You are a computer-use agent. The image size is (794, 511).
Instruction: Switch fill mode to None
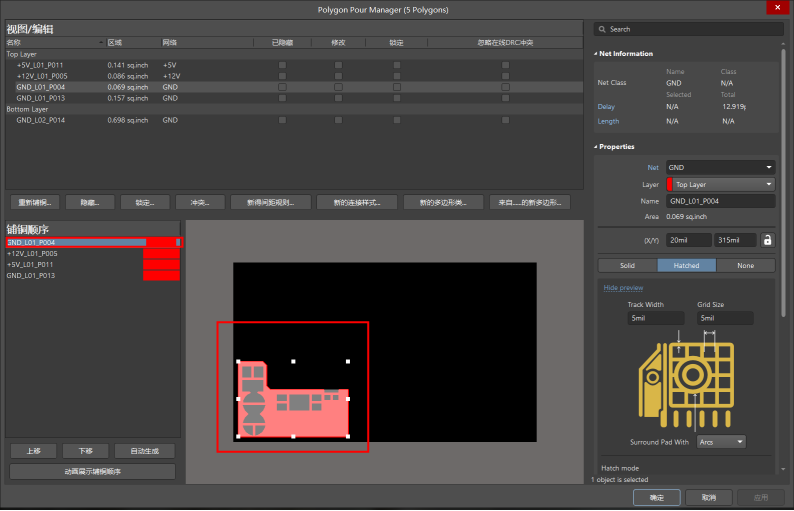pos(745,266)
